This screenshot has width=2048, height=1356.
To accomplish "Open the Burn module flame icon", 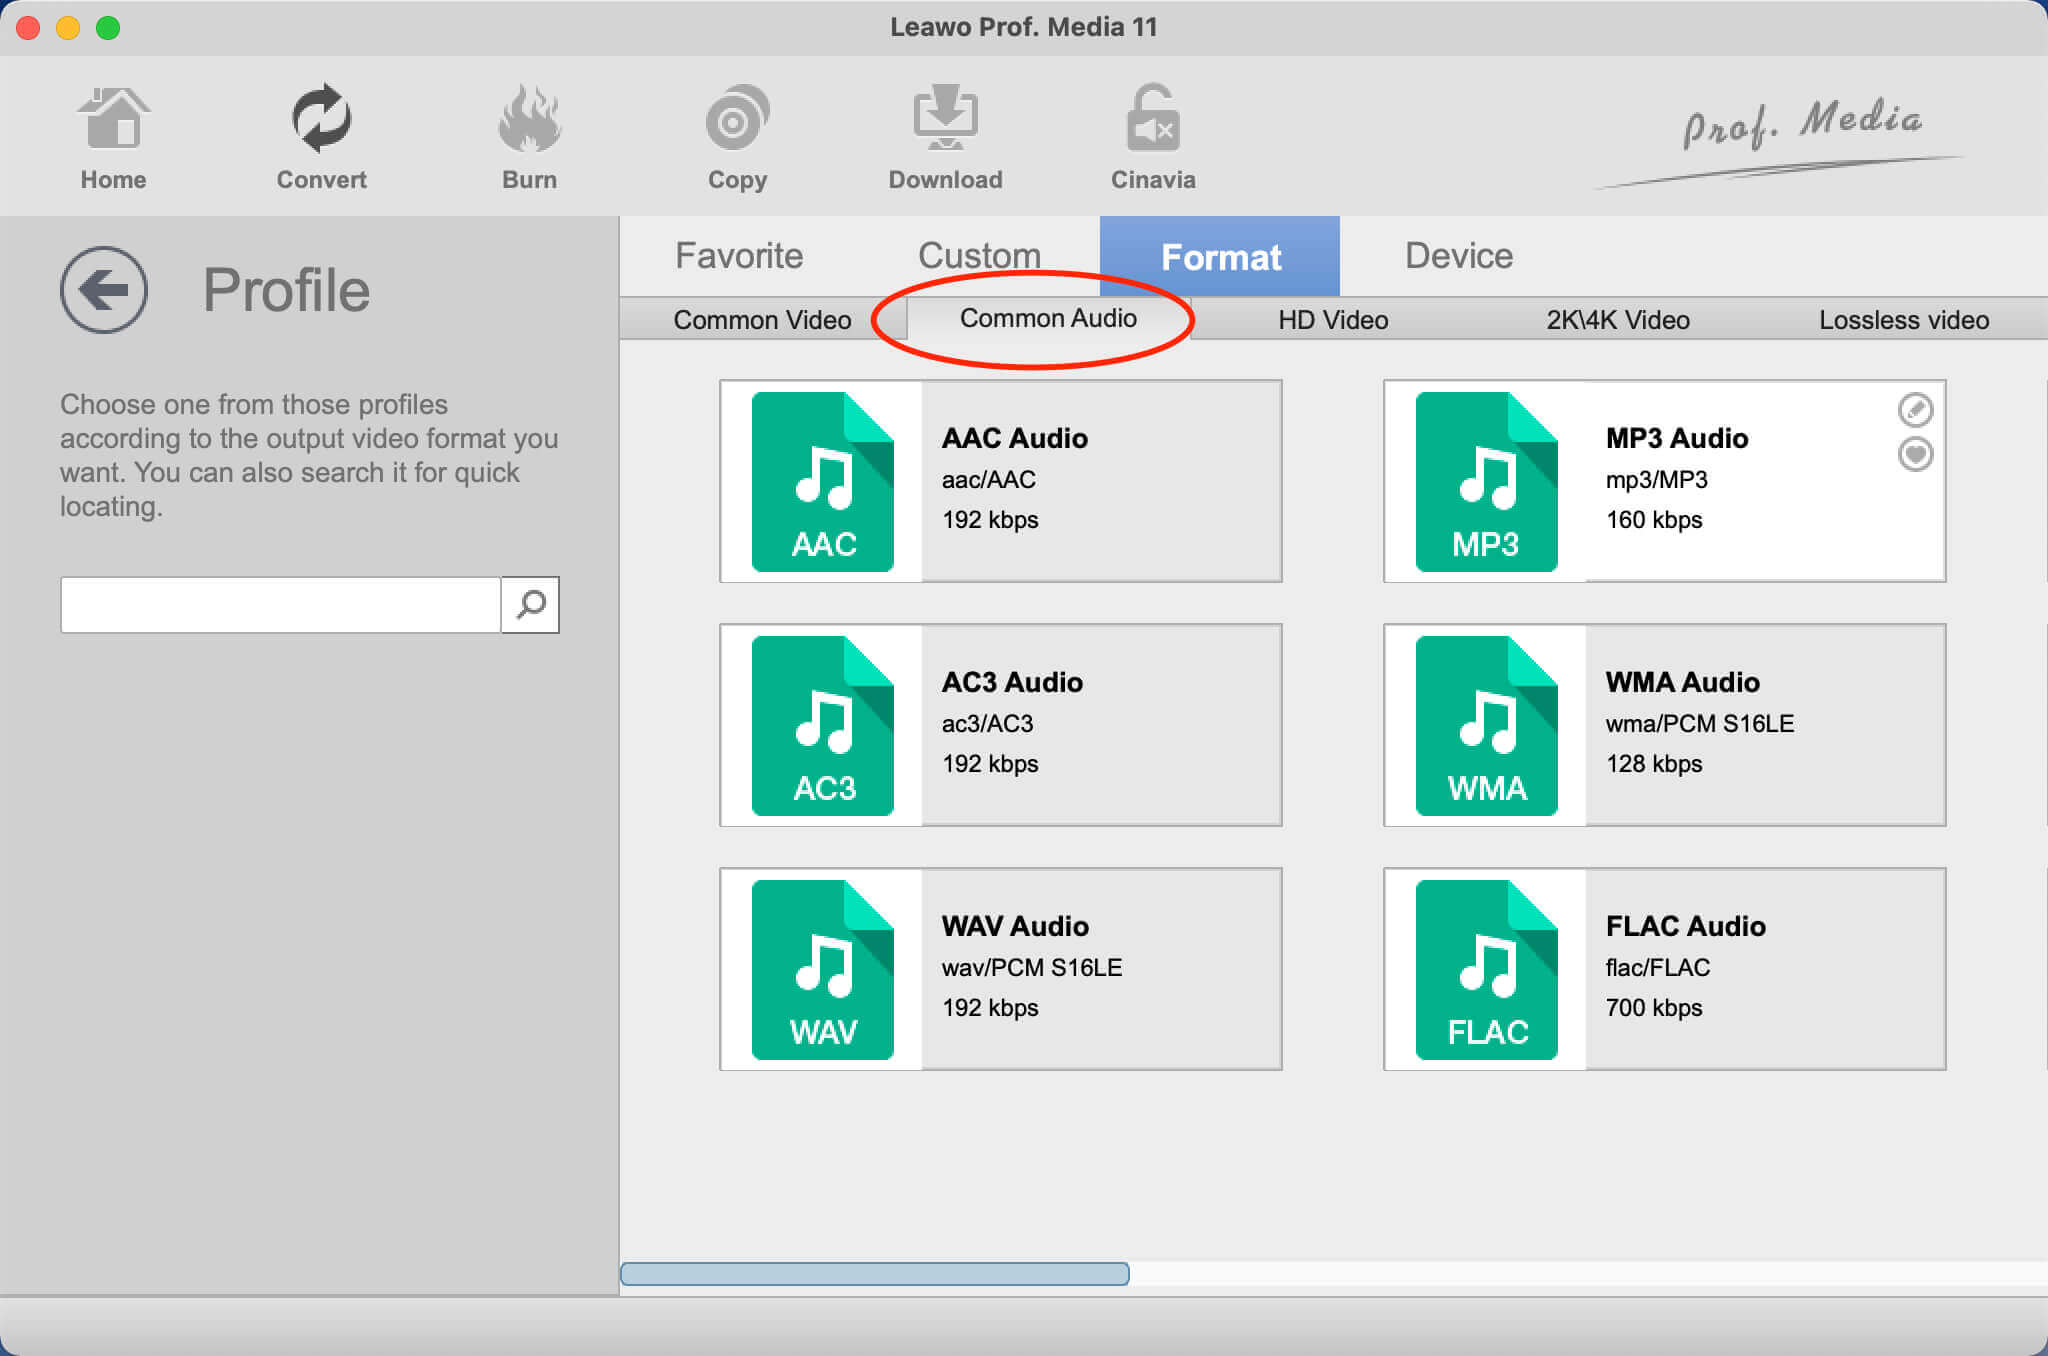I will tap(529, 122).
